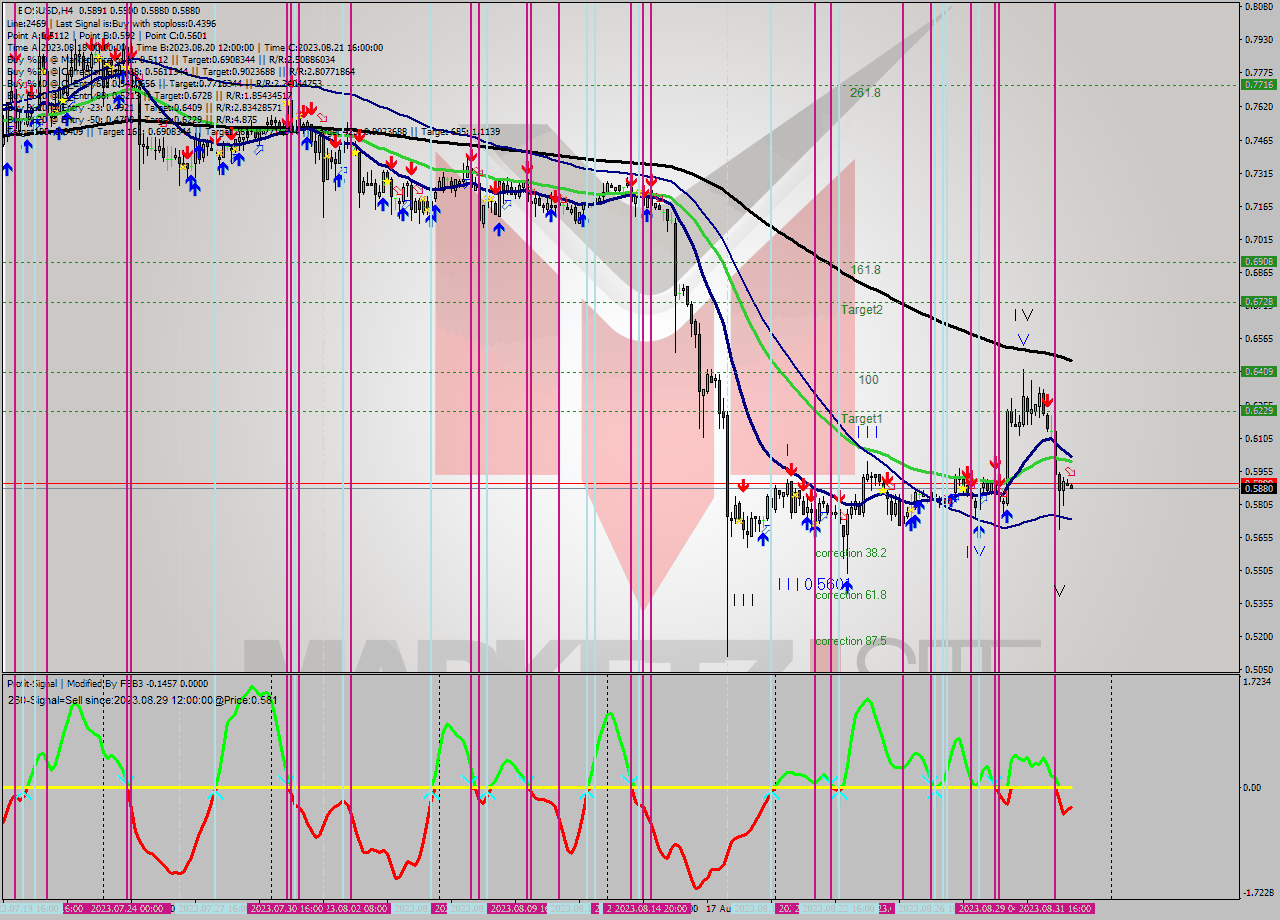Click the green 0.6229 price level tag
Viewport: 1280px width, 920px height.
1258,410
